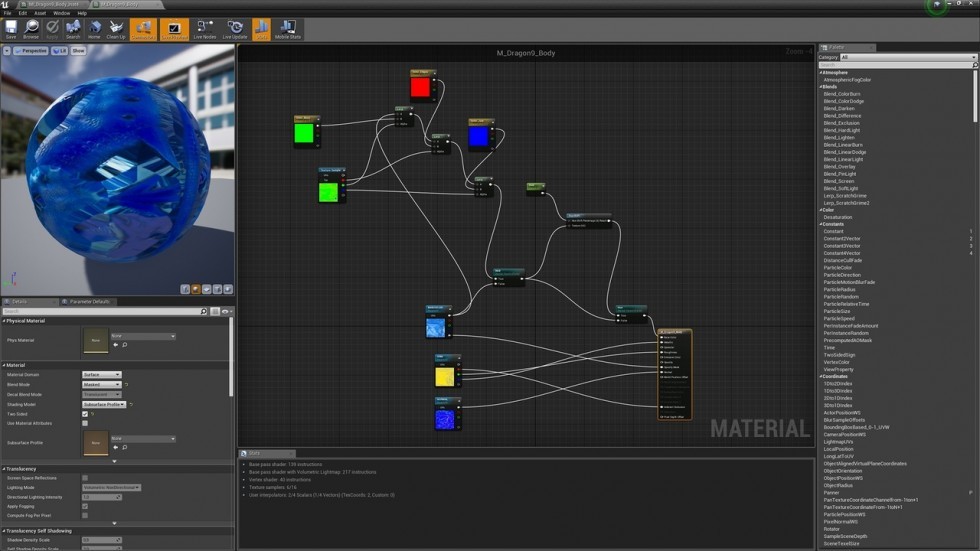Image resolution: width=980 pixels, height=551 pixels.
Task: Open the viewport options arrow menu
Action: click(7, 51)
